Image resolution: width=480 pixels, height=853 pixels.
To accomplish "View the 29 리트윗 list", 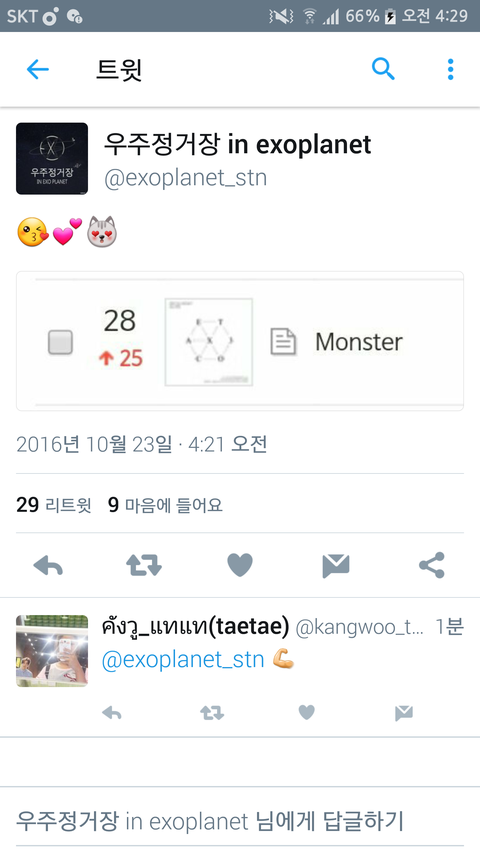I will point(54,505).
